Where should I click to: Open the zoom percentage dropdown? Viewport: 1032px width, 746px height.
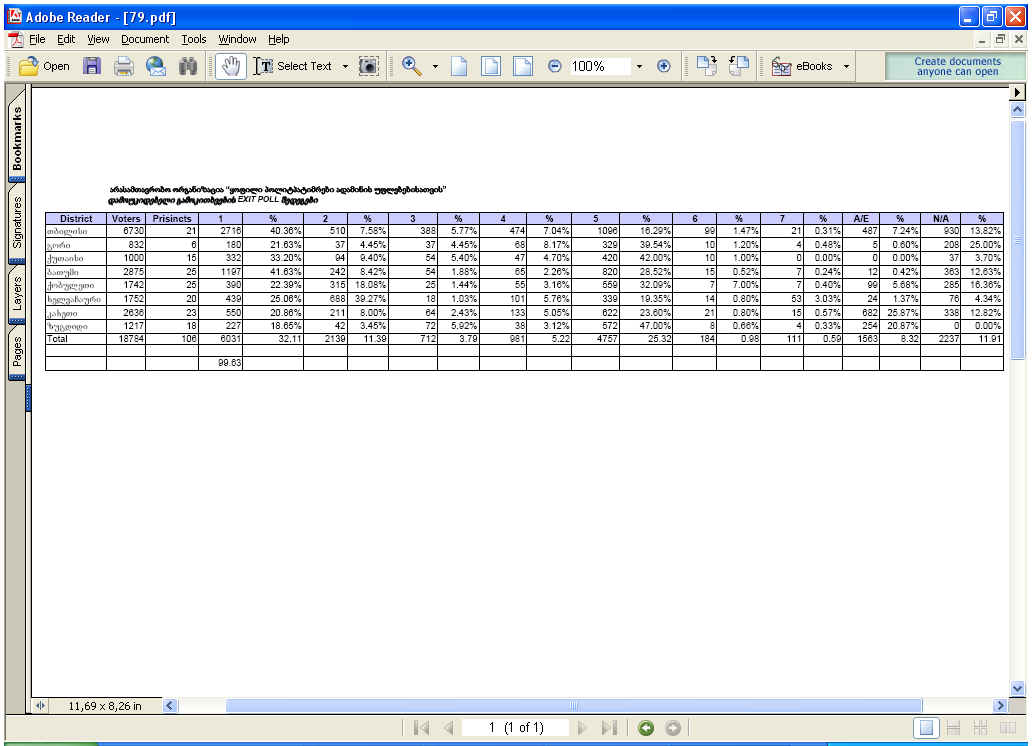click(x=639, y=66)
